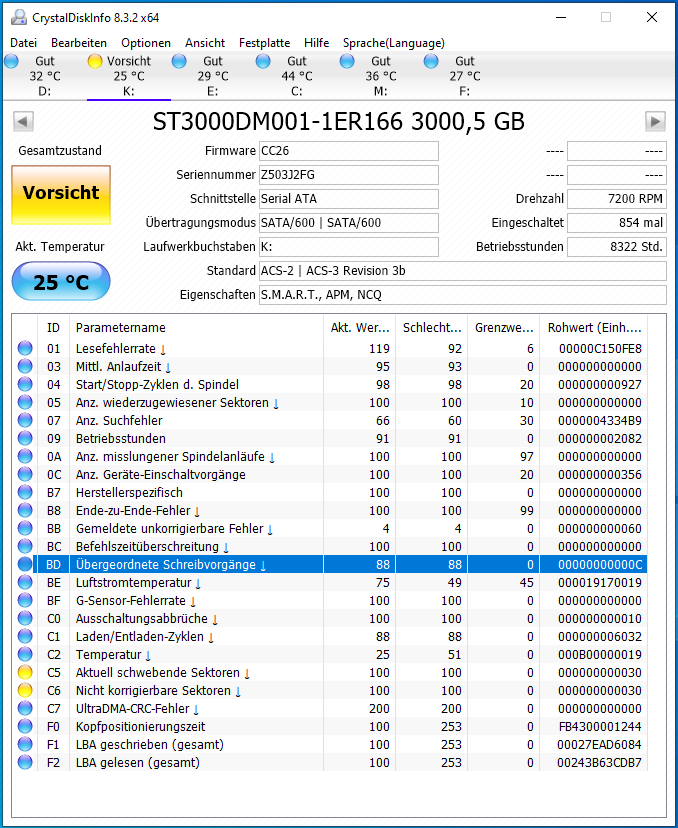Click the status orb of Luftstromtemperatur row

pyautogui.click(x=25, y=582)
